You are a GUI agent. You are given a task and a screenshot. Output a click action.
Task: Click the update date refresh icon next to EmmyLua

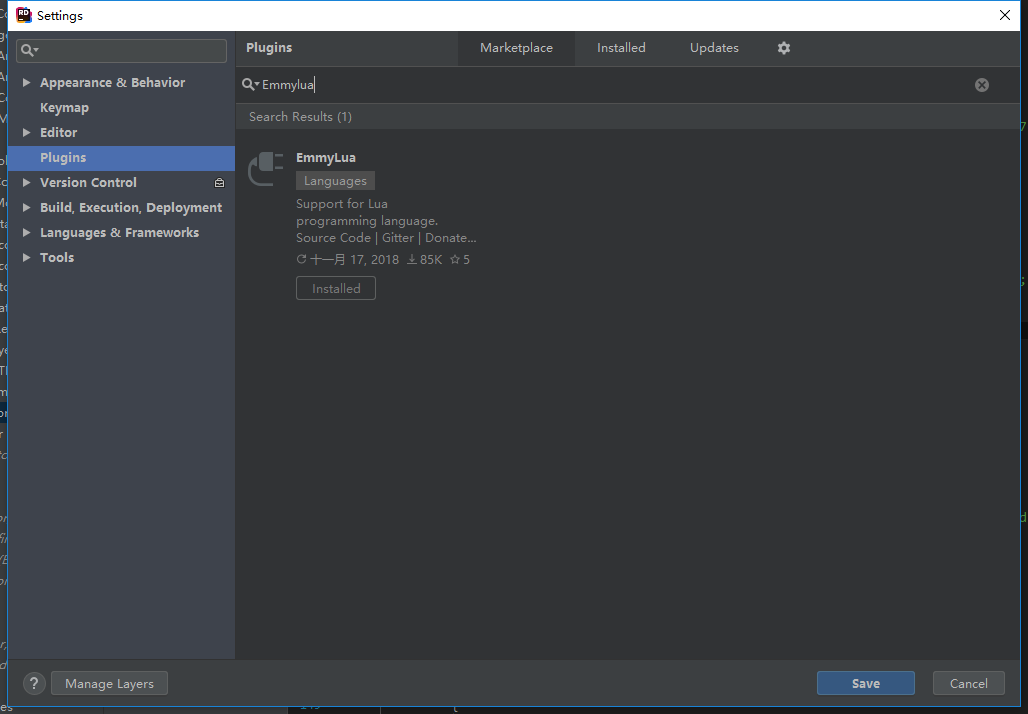[300, 258]
